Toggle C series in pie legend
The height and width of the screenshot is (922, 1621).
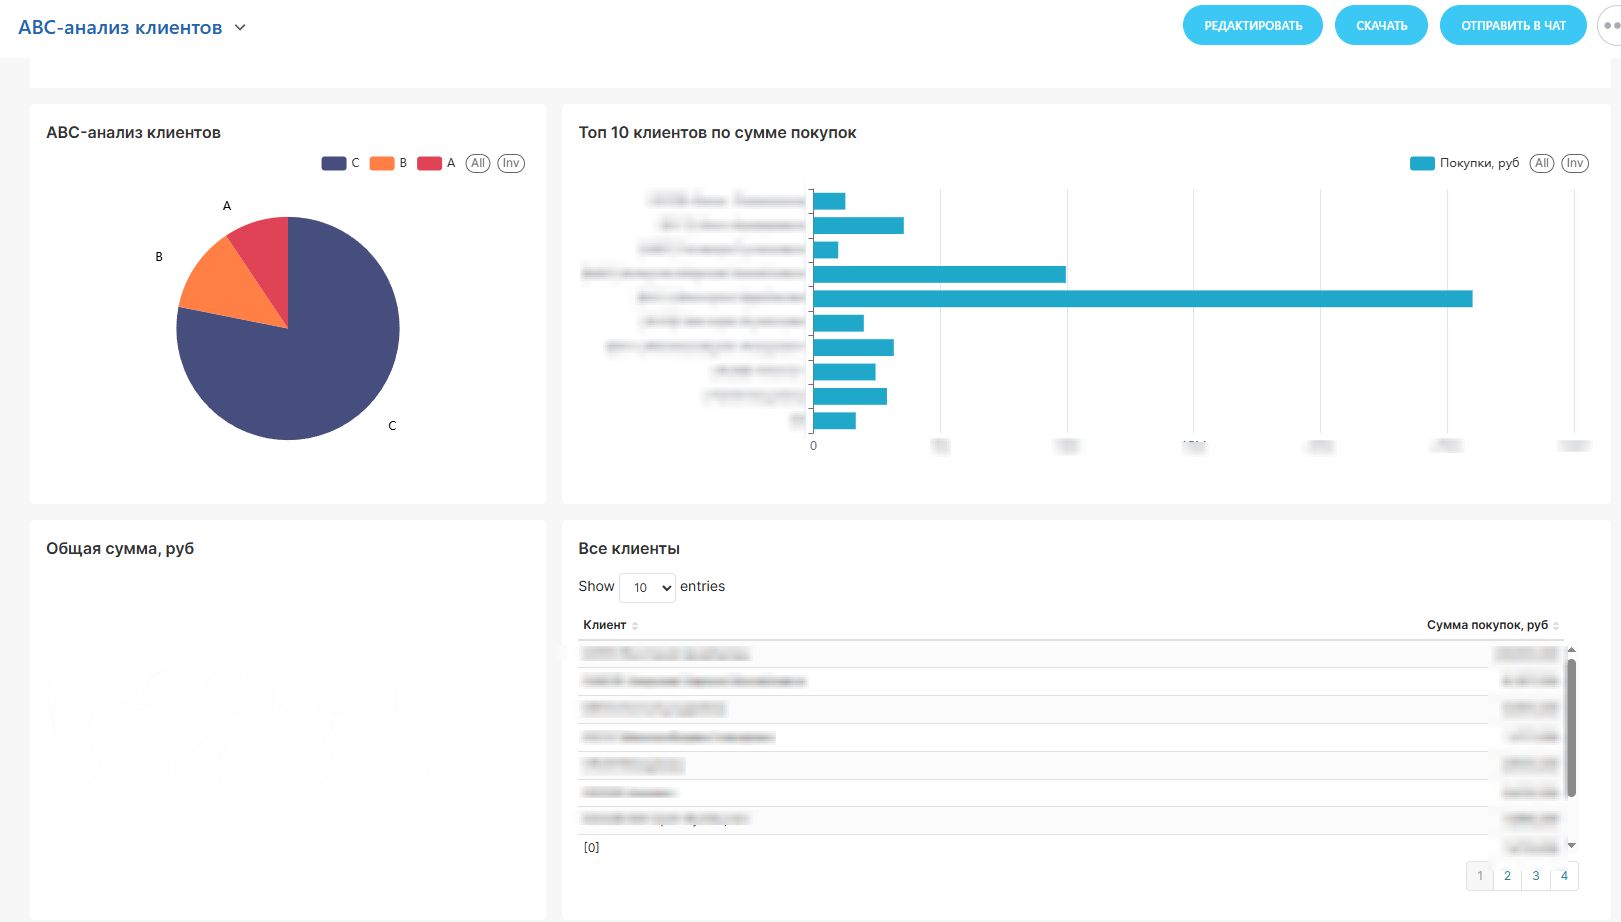(x=340, y=163)
